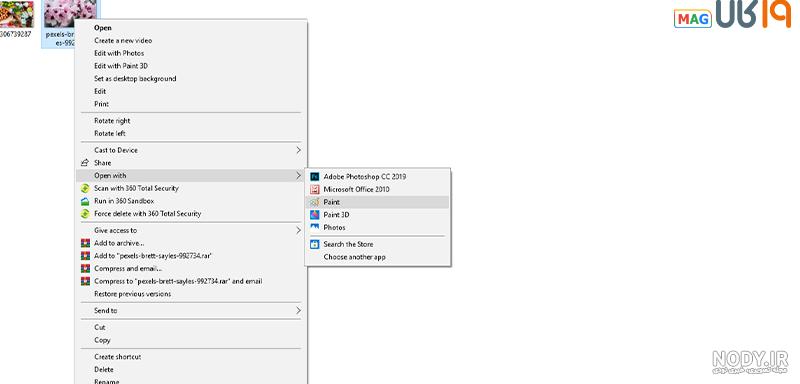Expand the Give access to submenu arrow
Image resolution: width=800 pixels, height=384 pixels.
[x=298, y=231]
